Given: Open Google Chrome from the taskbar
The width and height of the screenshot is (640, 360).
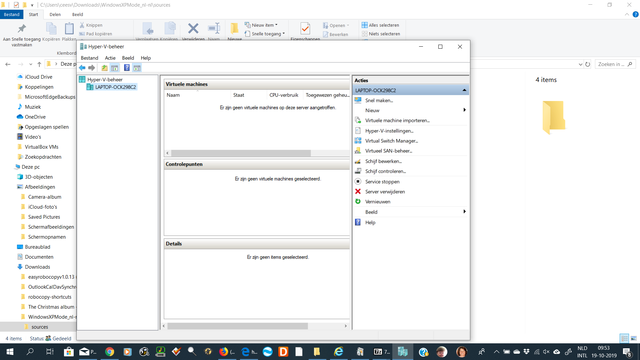Looking at the screenshot, I should point(109,352).
